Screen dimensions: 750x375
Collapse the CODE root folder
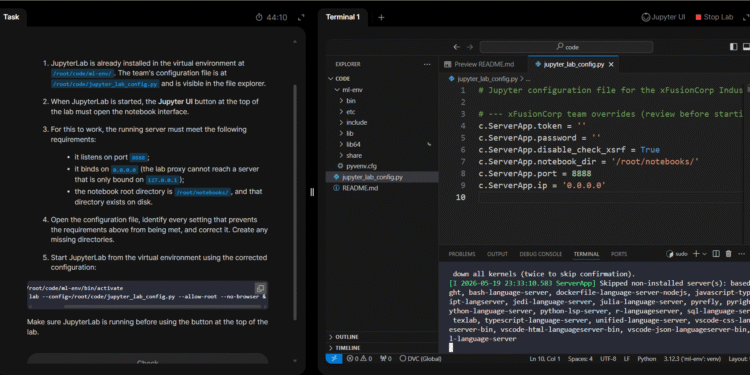pyautogui.click(x=343, y=78)
